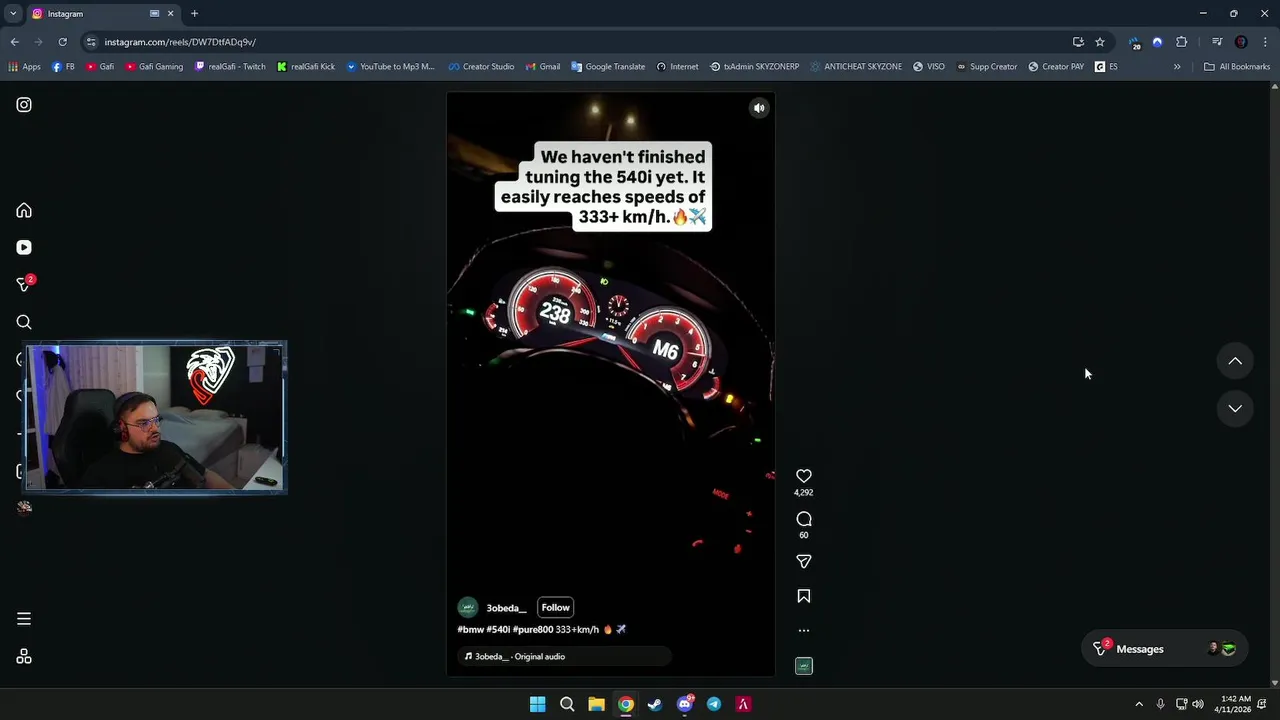
Task: Open the Gafi Gaming bookmark
Action: point(154,67)
